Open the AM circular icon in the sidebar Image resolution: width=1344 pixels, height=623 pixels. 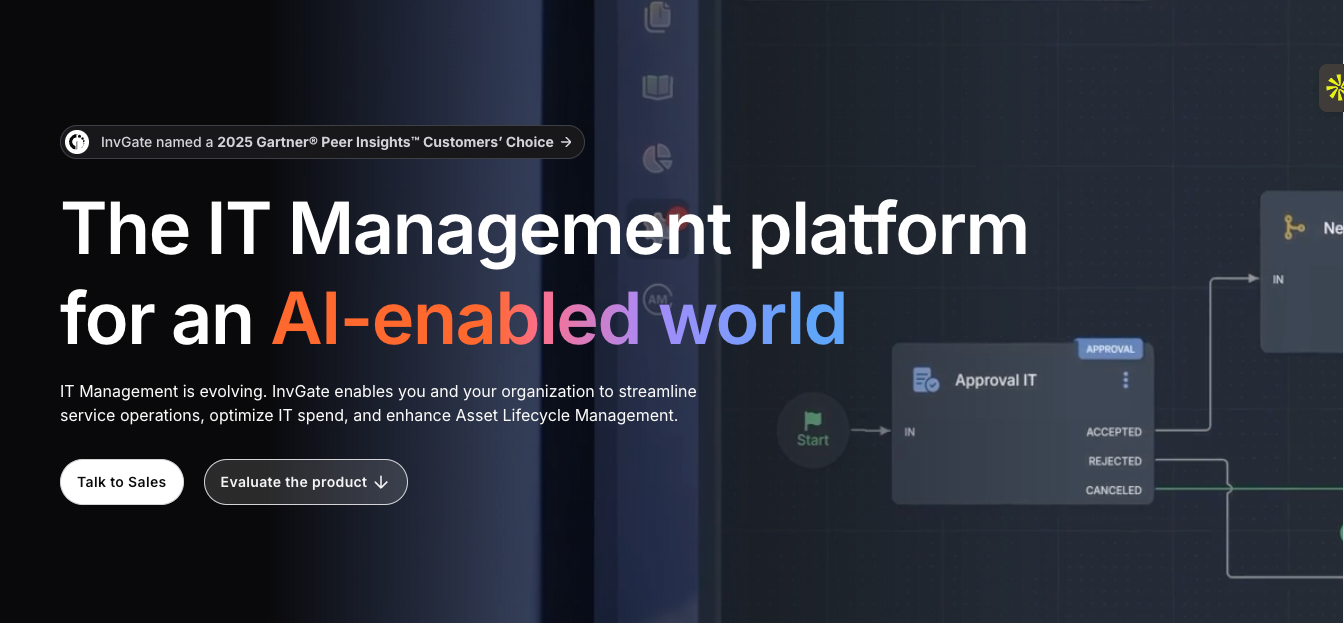click(x=657, y=298)
